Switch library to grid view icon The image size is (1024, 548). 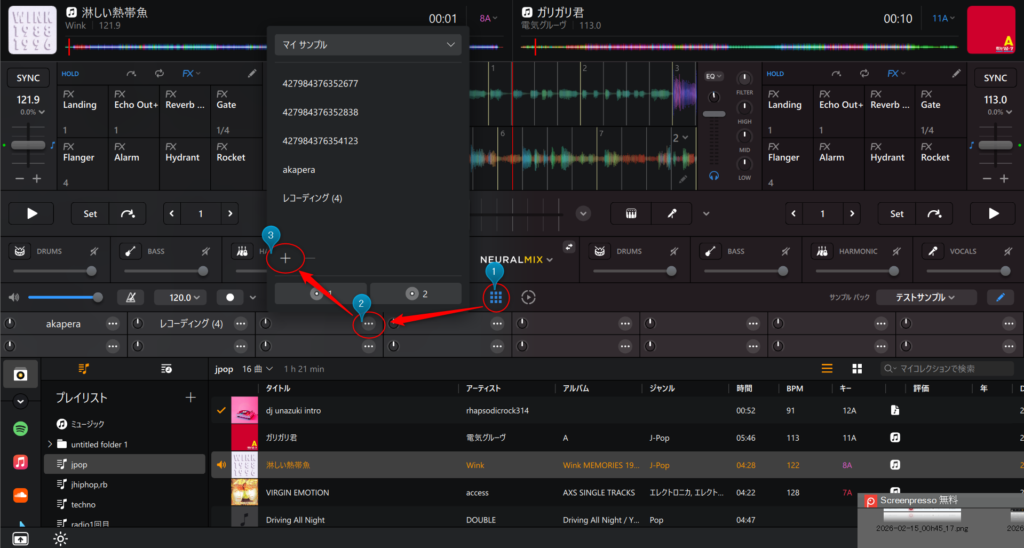point(856,368)
